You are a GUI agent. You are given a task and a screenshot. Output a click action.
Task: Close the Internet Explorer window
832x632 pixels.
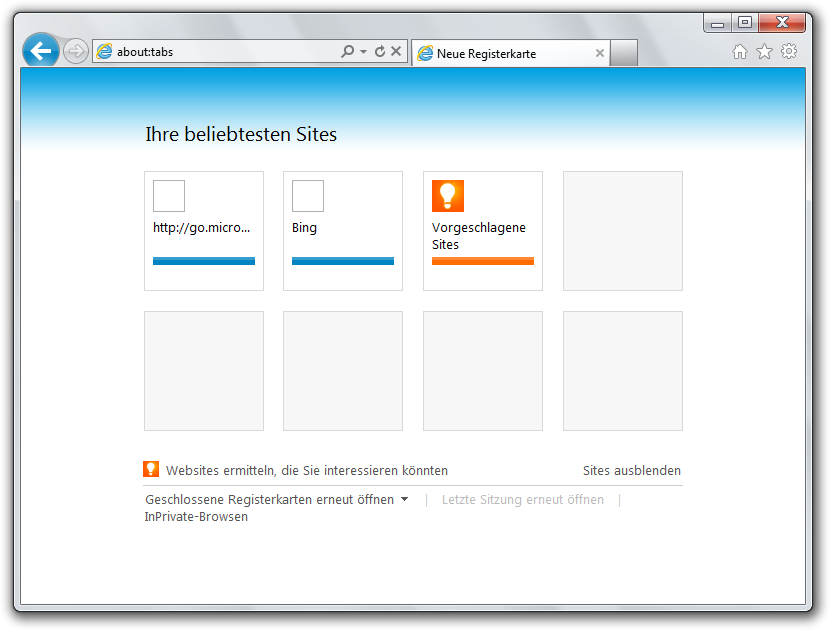782,23
